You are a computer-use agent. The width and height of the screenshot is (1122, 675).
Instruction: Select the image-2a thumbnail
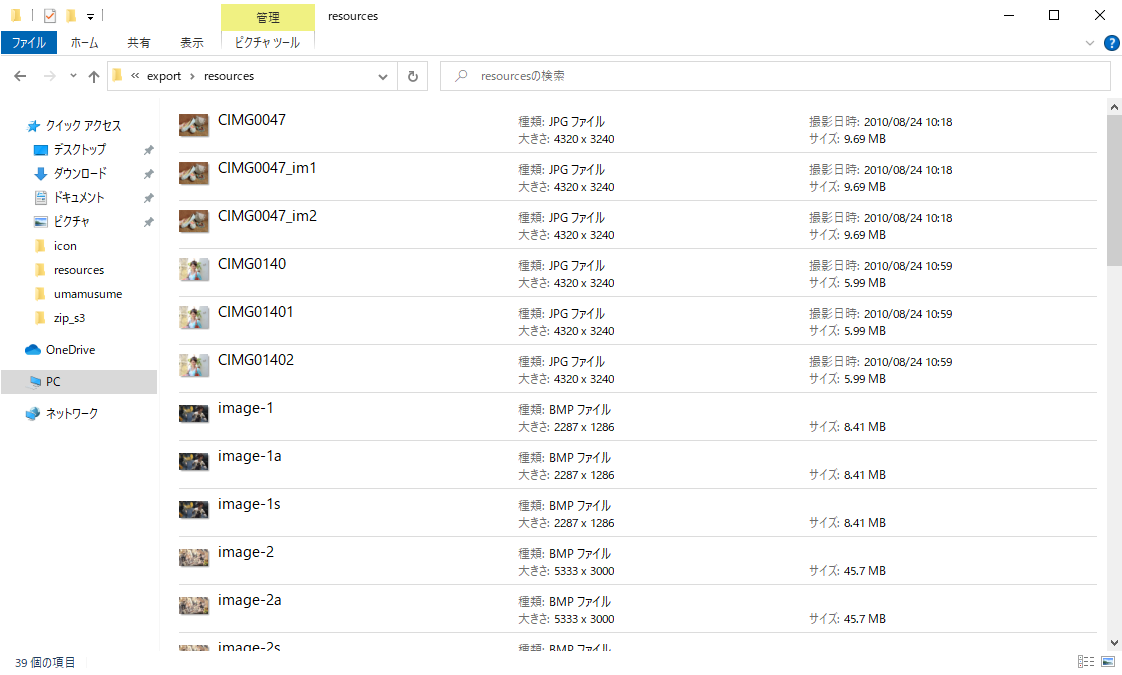194,605
